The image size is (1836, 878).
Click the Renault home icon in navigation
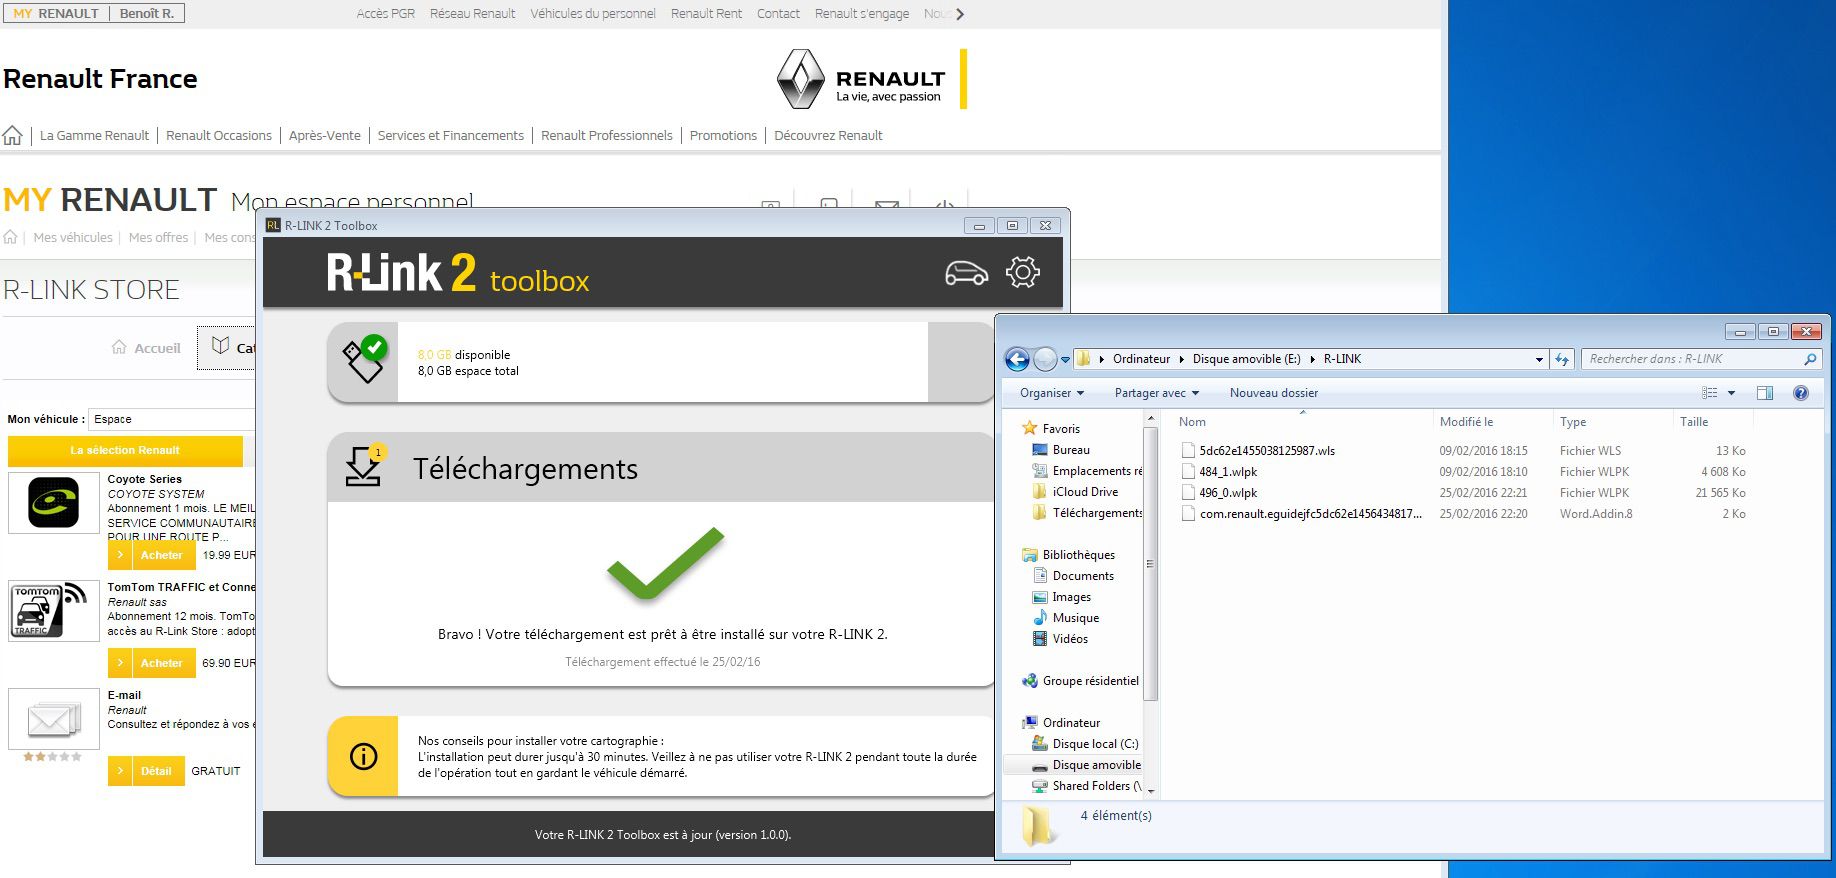13,135
